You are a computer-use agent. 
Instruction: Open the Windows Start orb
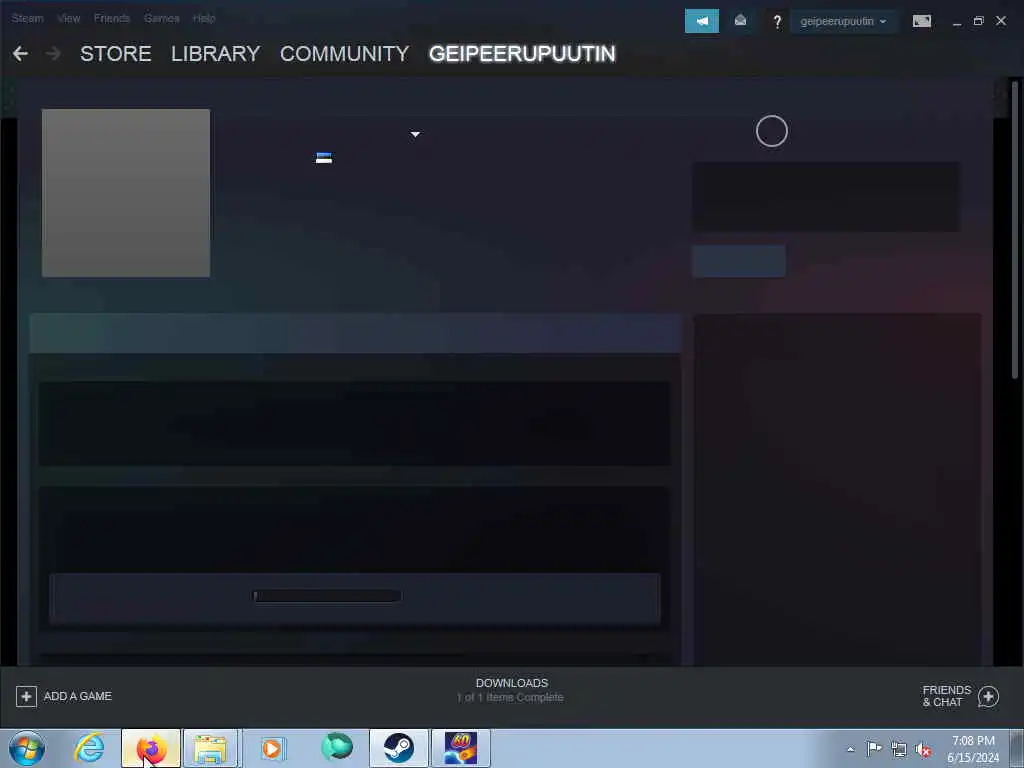pos(27,748)
